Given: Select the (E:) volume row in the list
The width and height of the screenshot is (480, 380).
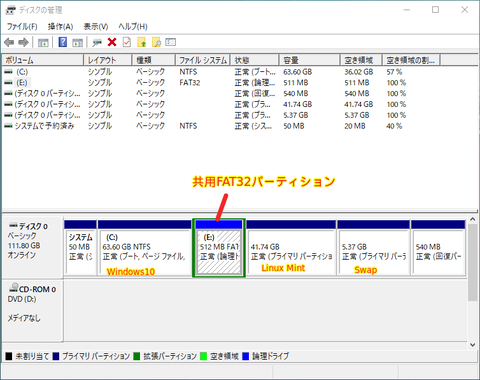Looking at the screenshot, I should [220, 82].
